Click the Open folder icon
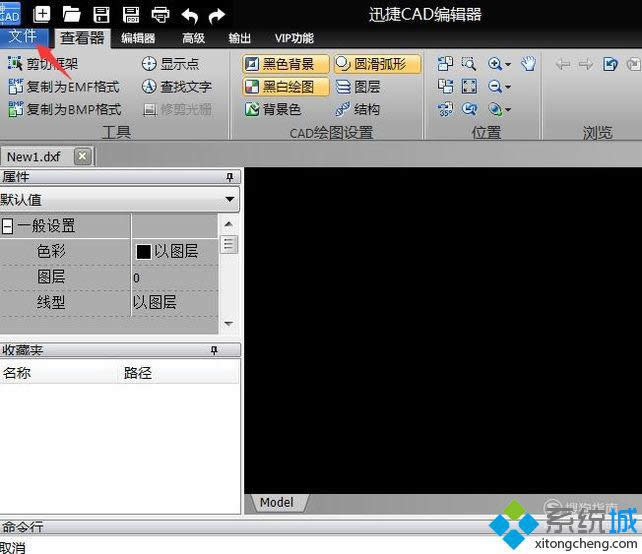Image resolution: width=642 pixels, height=554 pixels. [71, 15]
